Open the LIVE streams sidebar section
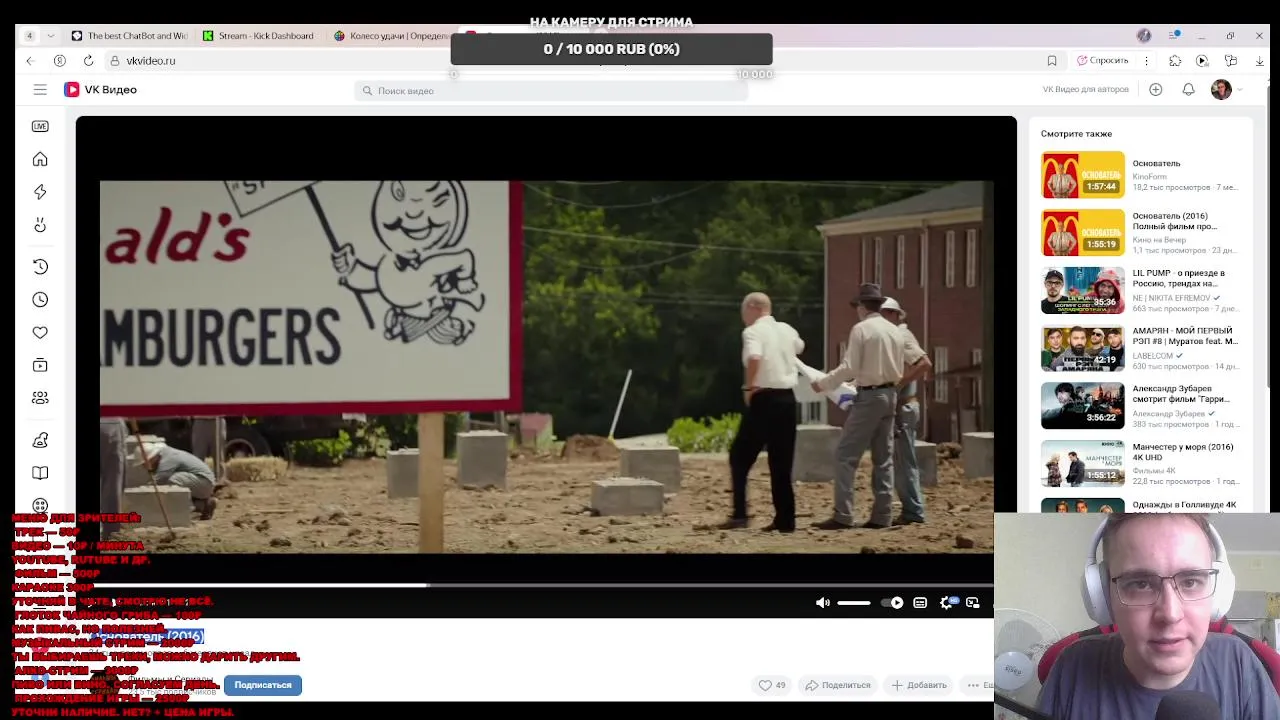Viewport: 1280px width, 720px height. click(x=40, y=126)
